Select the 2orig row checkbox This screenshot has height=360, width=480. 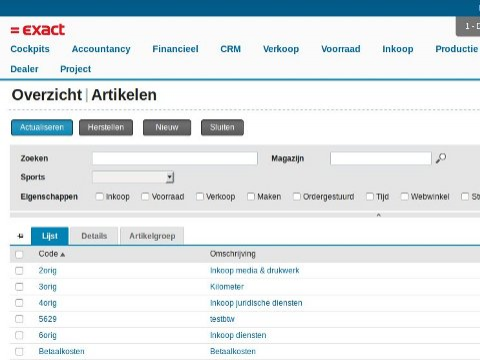[19, 271]
